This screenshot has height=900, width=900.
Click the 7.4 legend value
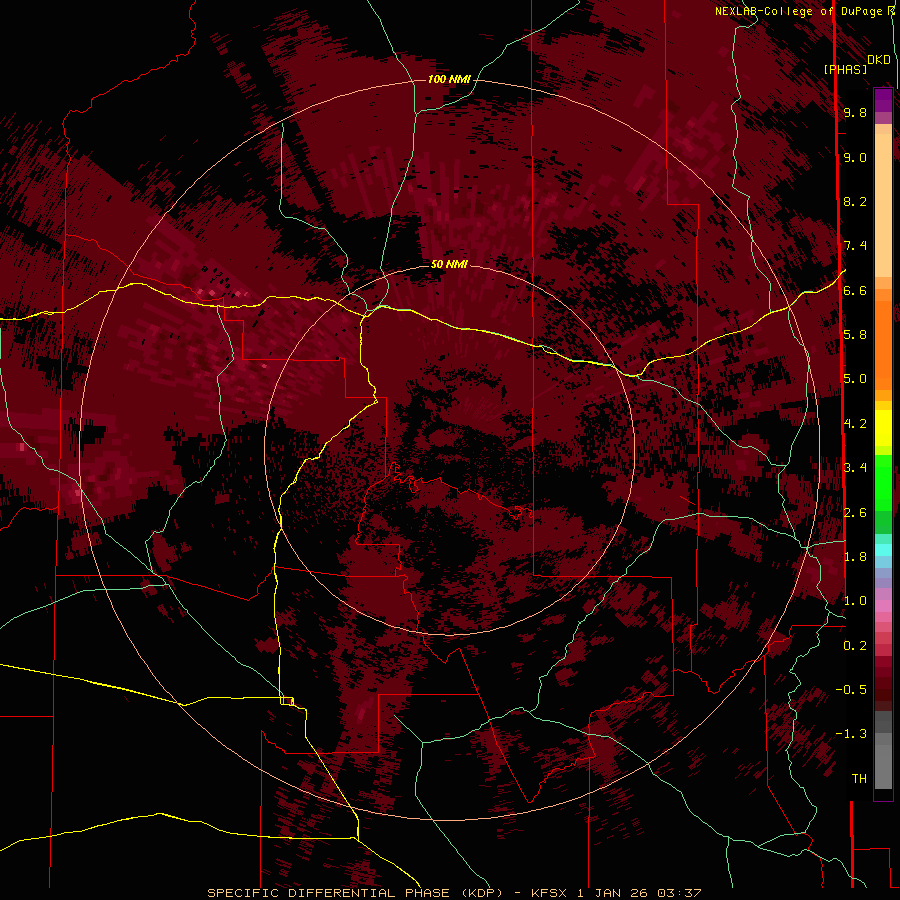[x=855, y=246]
